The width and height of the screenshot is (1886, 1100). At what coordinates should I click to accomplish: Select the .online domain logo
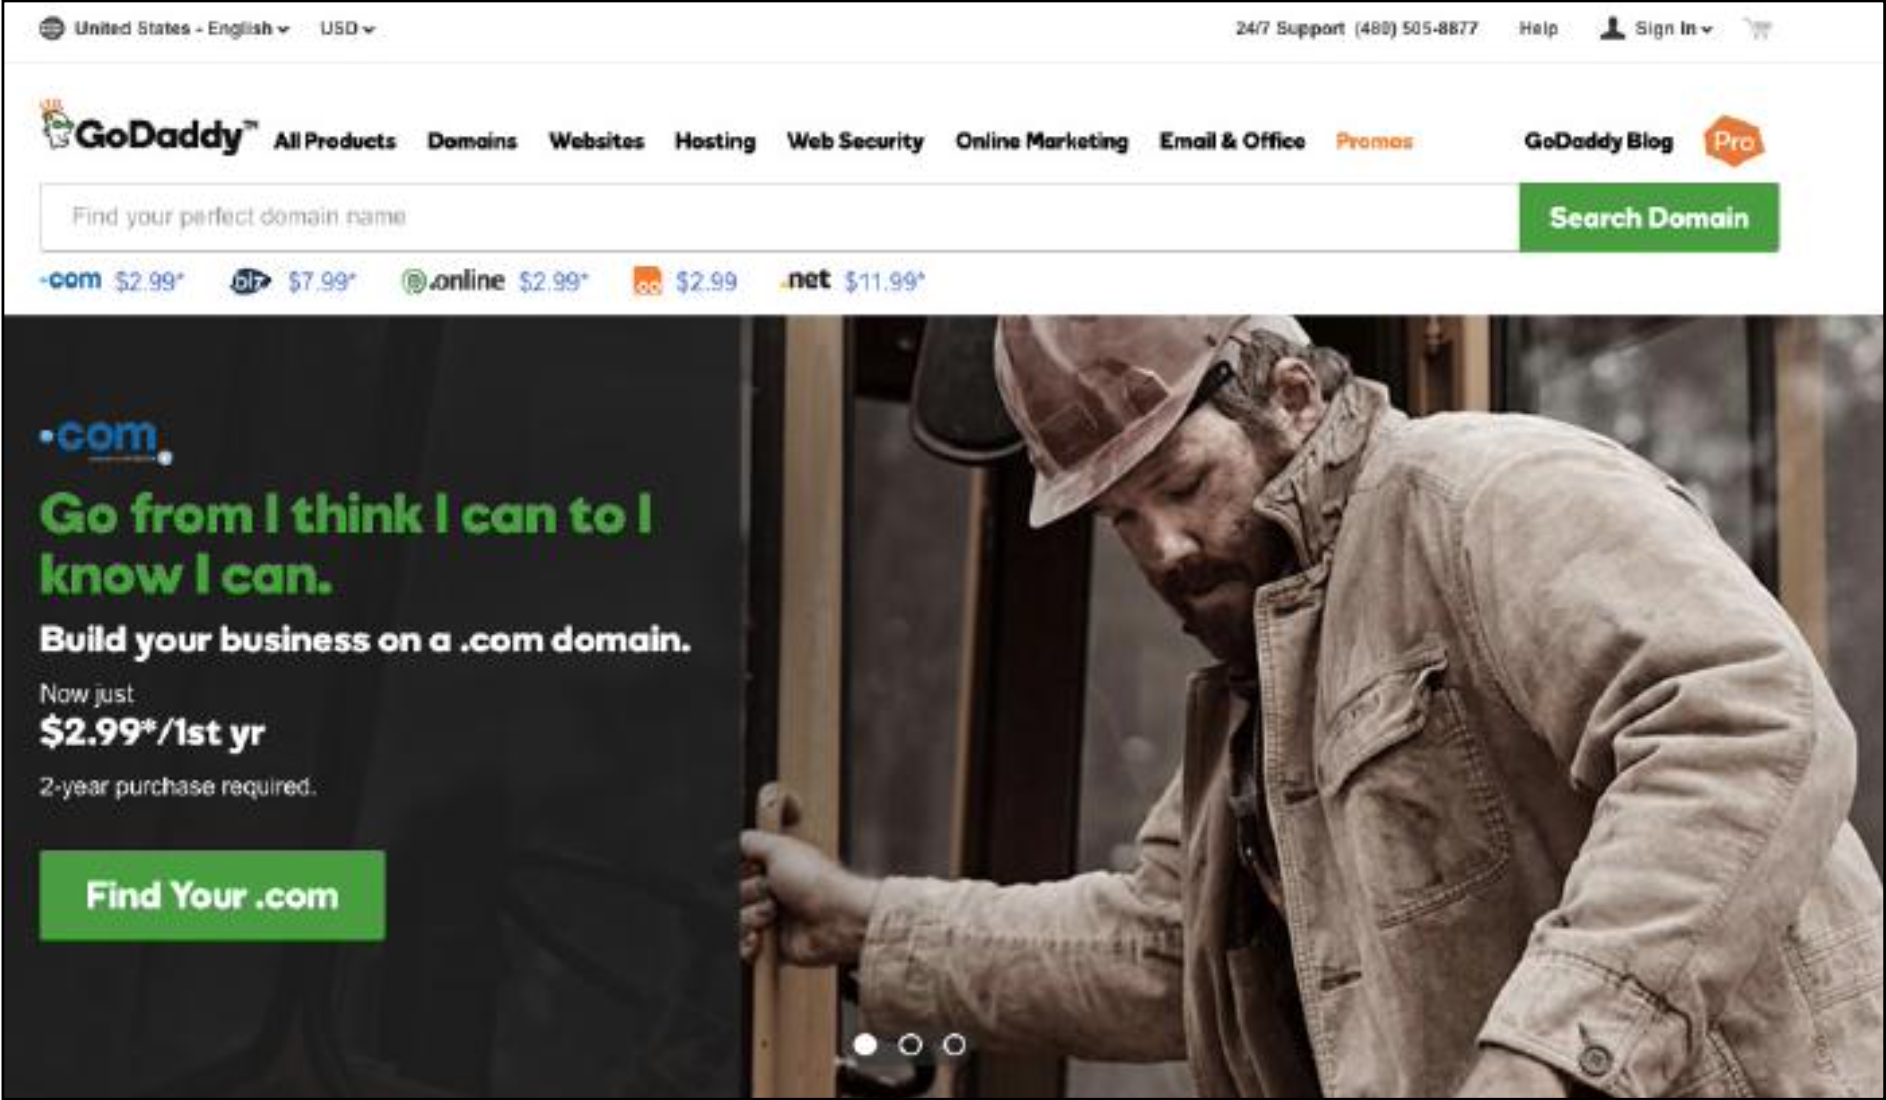[x=453, y=281]
